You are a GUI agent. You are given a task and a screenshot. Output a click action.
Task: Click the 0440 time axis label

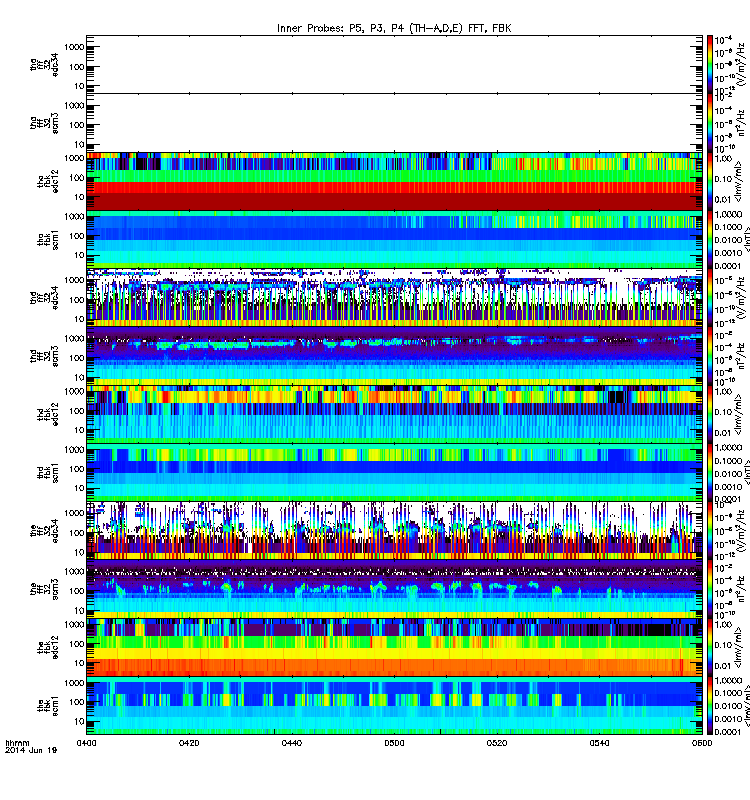(292, 743)
